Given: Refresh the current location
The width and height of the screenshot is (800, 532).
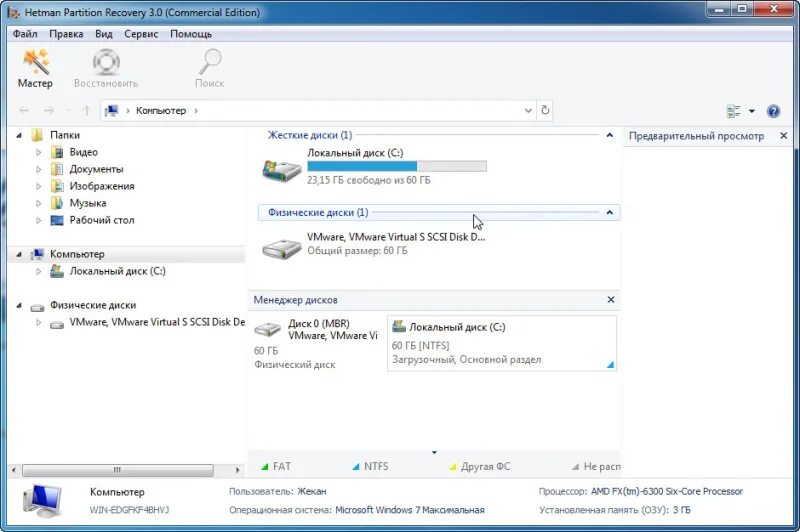Looking at the screenshot, I should tap(545, 110).
